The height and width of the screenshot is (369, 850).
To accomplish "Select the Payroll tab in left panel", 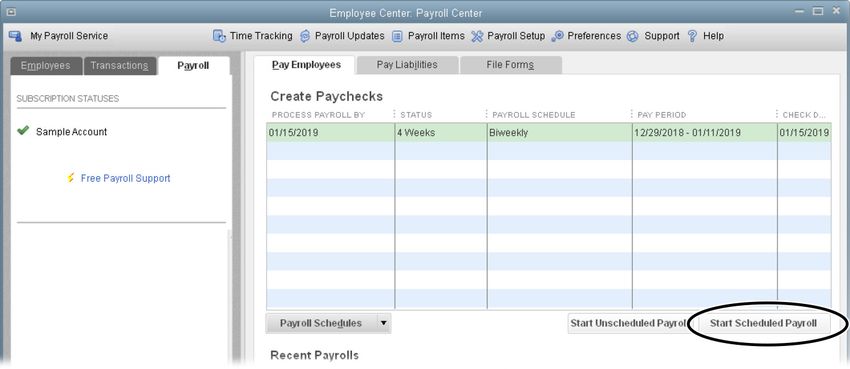I will click(x=194, y=66).
